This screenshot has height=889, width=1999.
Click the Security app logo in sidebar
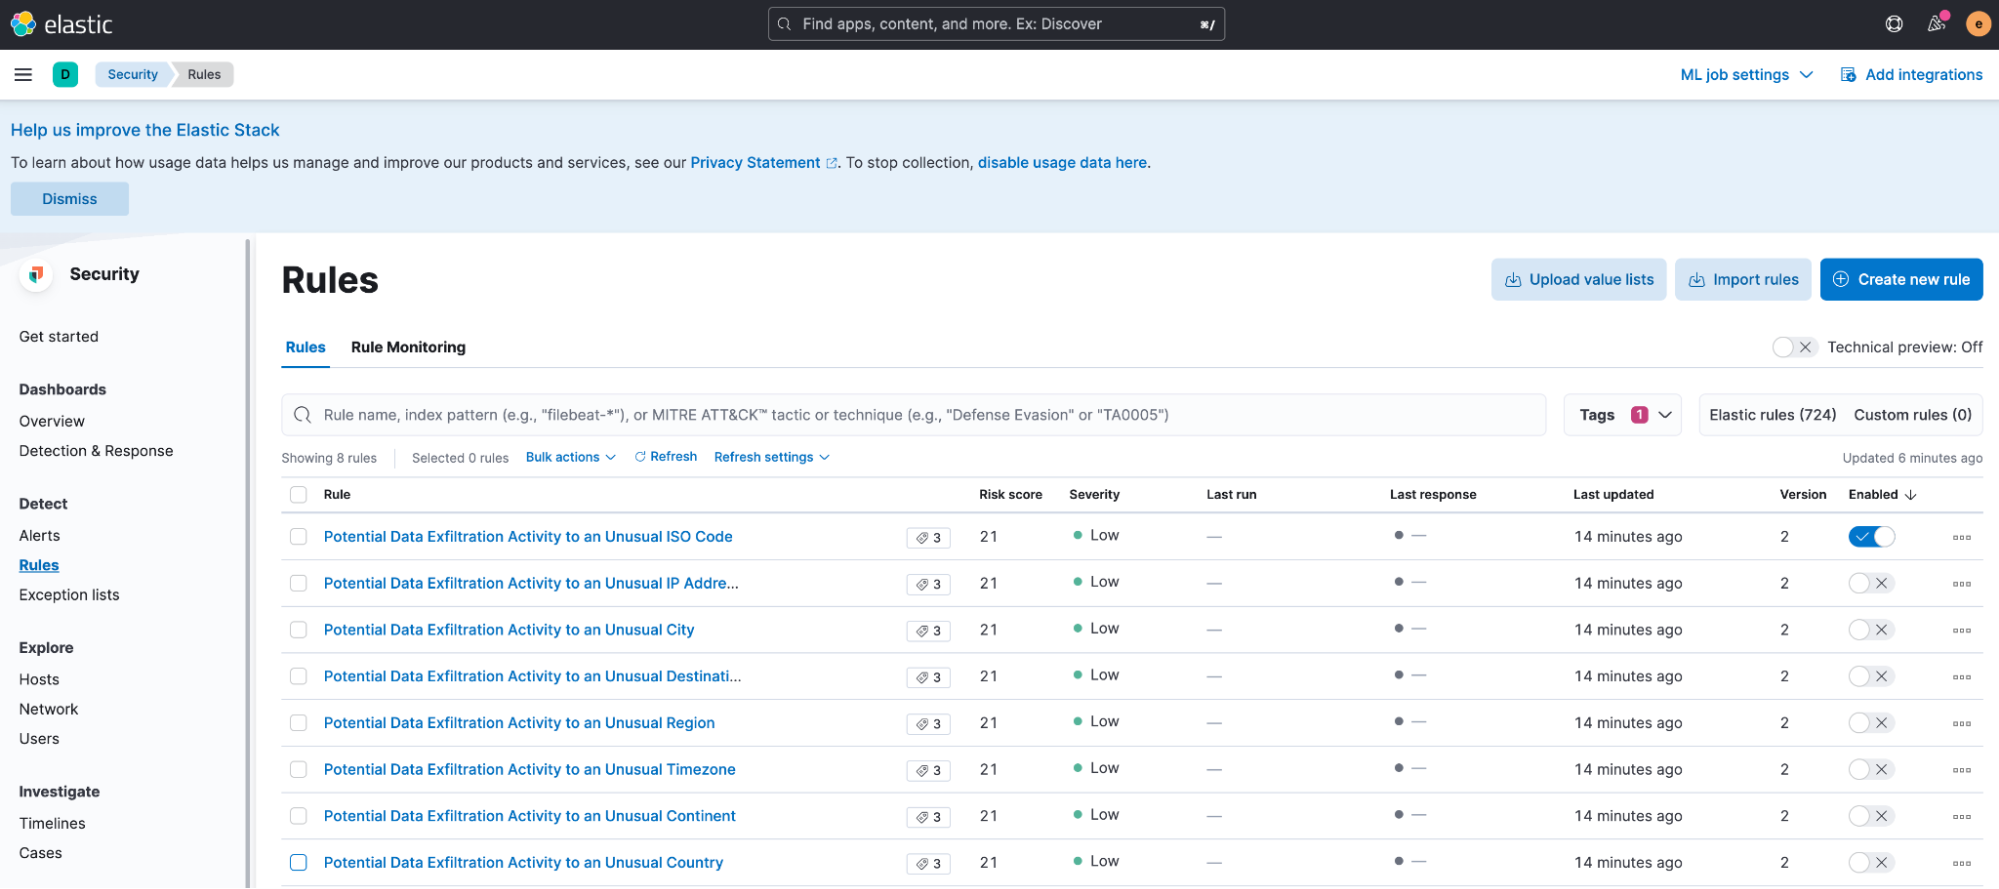pos(36,274)
